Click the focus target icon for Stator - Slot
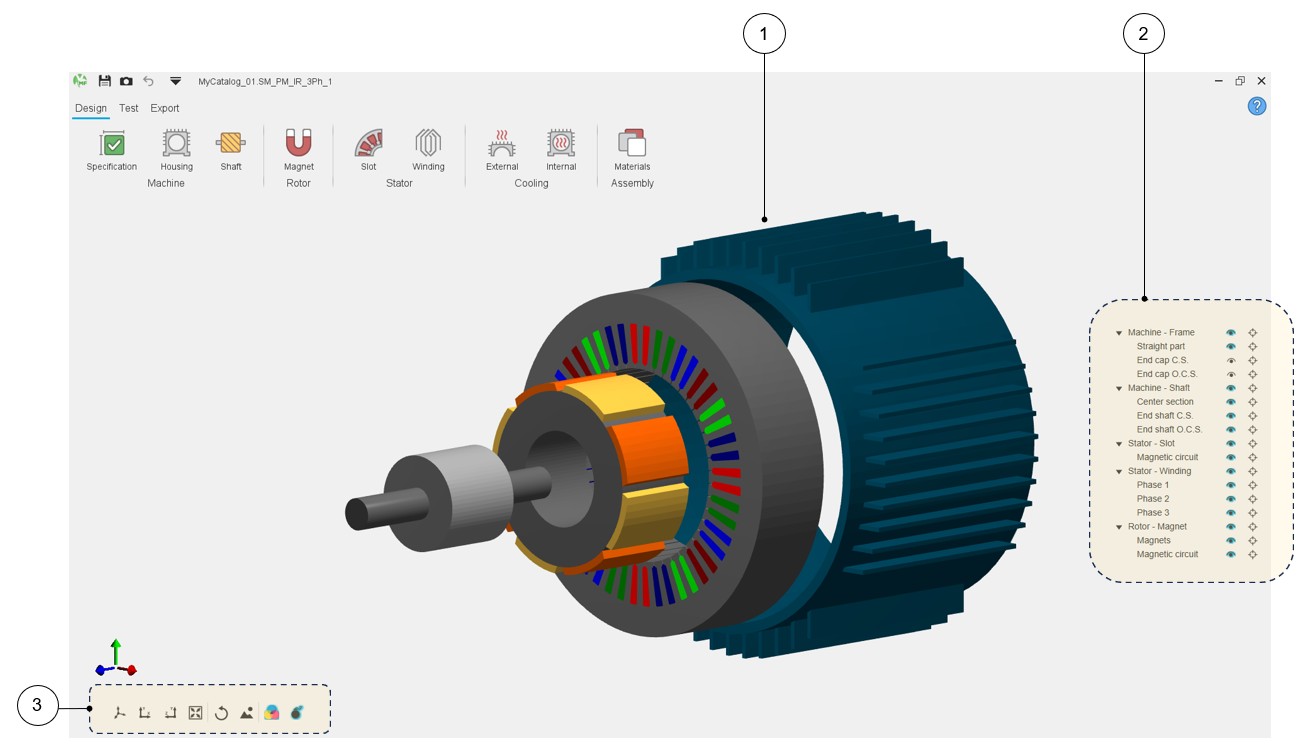Viewport: 1311px width, 748px height. tap(1253, 444)
